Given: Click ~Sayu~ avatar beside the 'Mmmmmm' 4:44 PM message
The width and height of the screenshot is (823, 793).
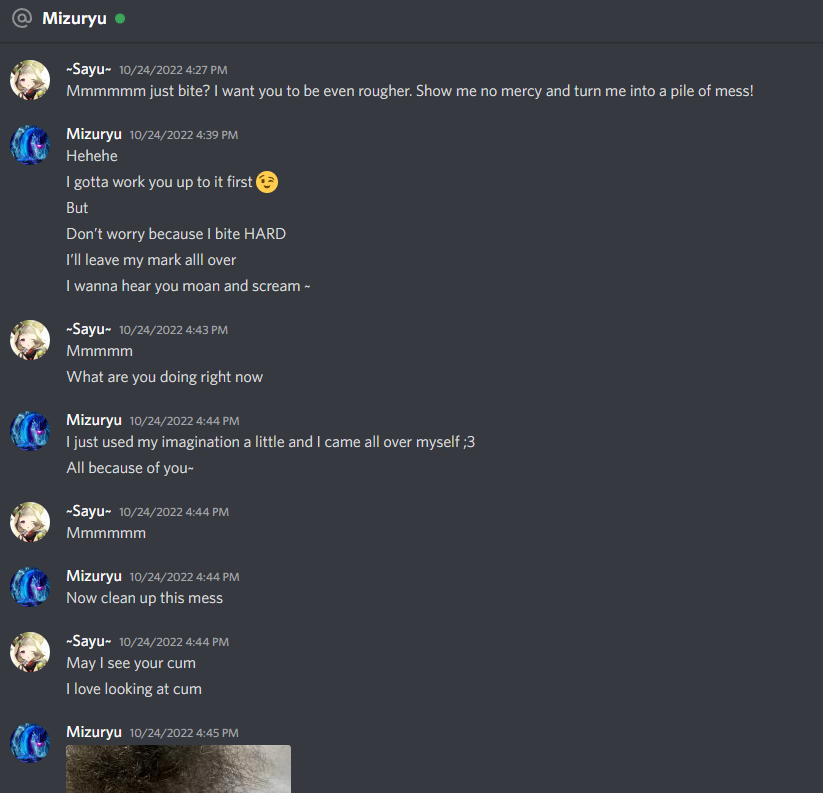Looking at the screenshot, I should [30, 522].
